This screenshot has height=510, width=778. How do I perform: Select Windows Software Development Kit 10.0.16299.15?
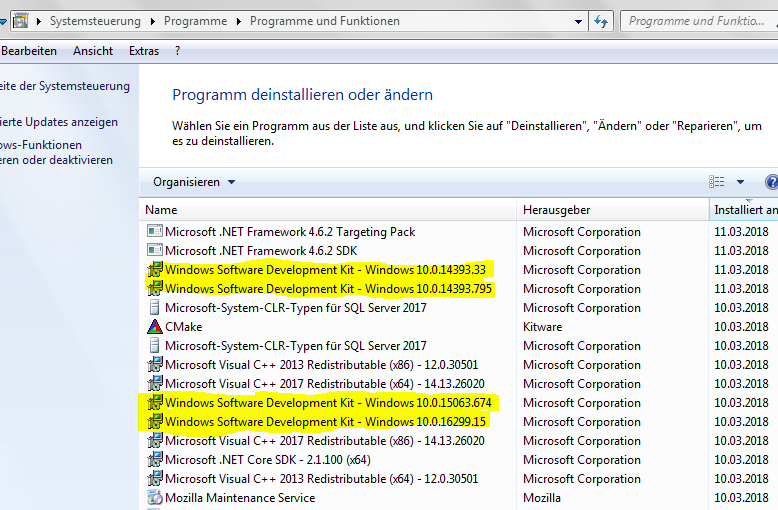[325, 422]
